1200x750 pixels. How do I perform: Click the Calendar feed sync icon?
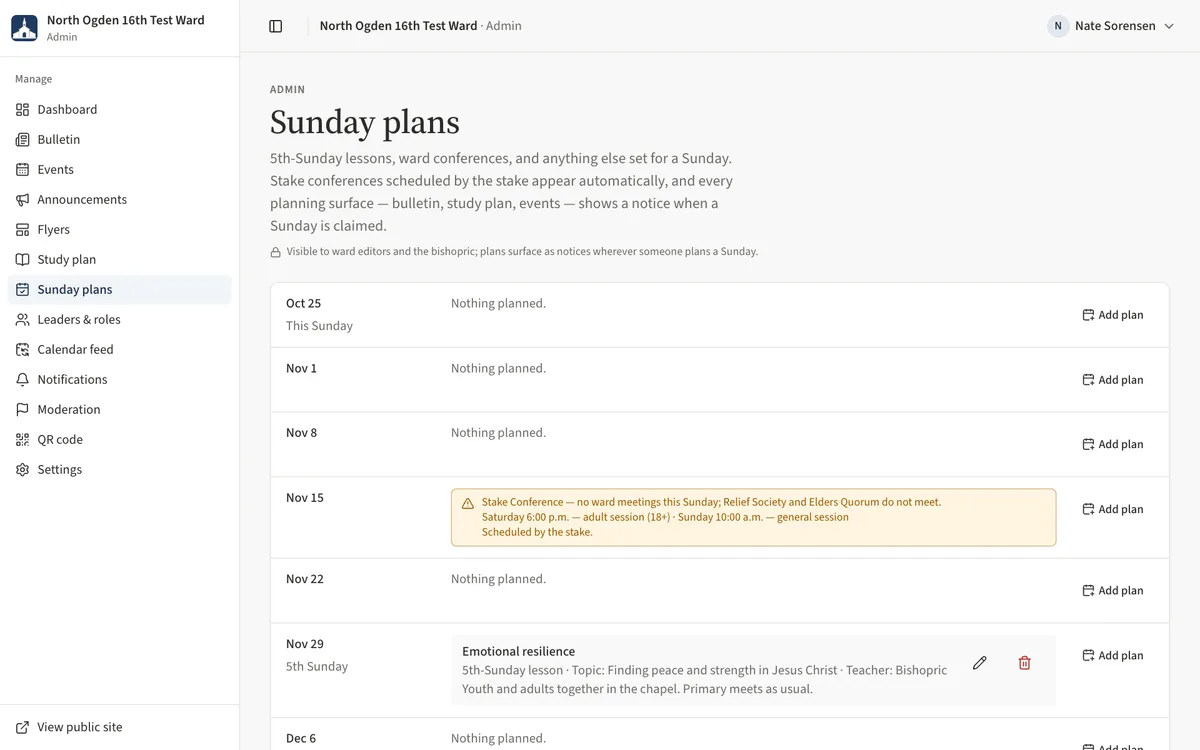23,350
